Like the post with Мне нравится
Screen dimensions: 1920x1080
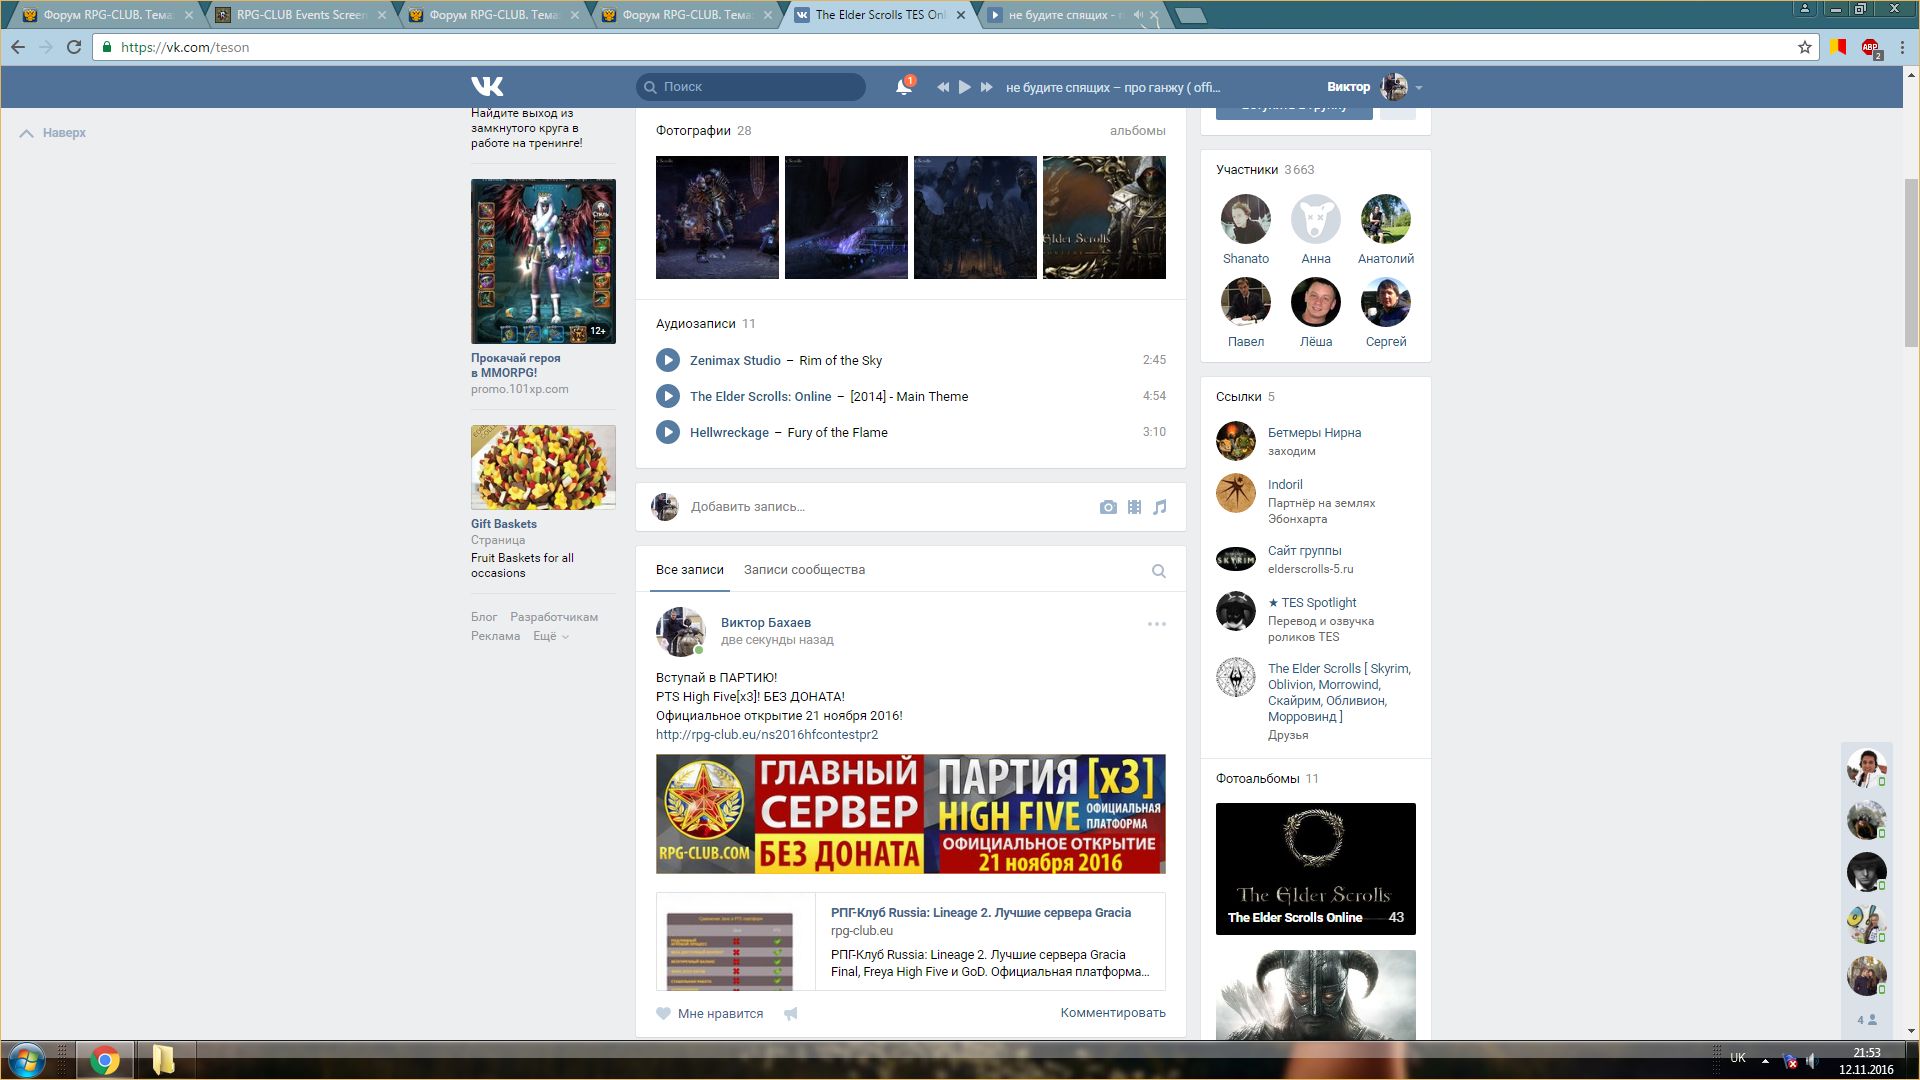710,1013
